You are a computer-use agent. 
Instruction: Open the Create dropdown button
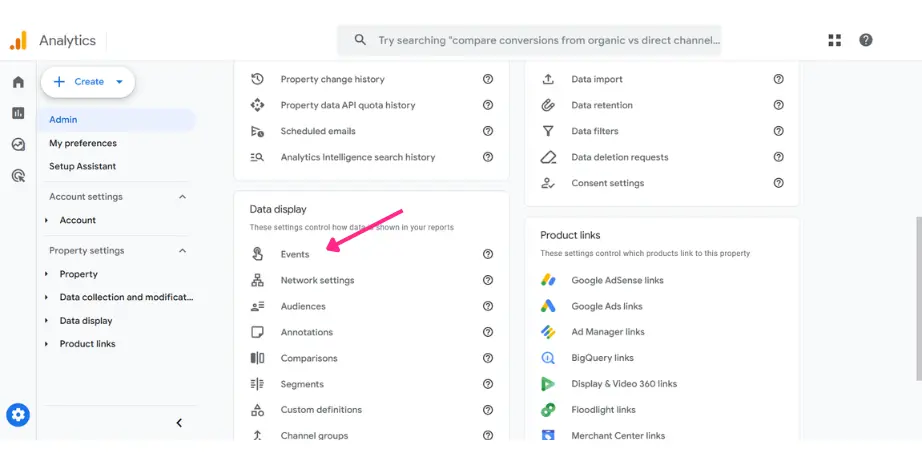[88, 82]
